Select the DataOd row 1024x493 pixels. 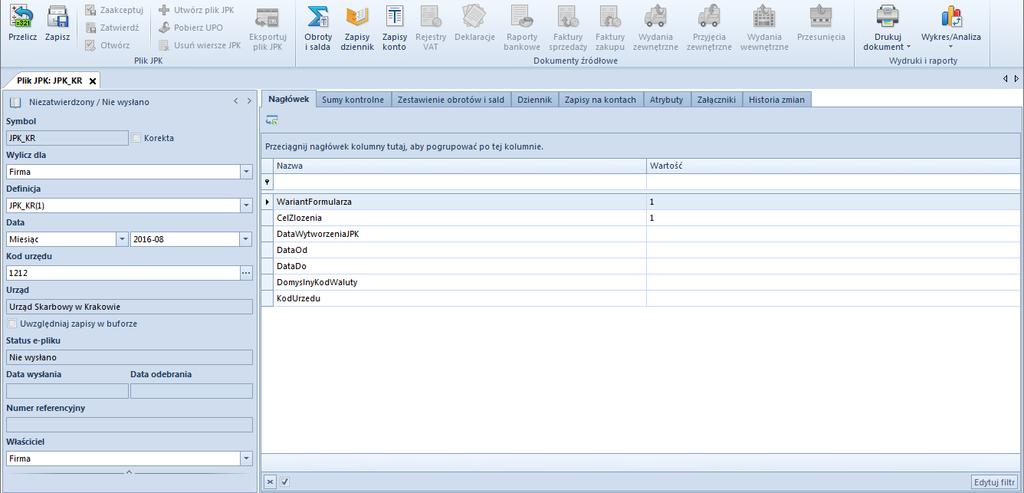tap(641, 250)
